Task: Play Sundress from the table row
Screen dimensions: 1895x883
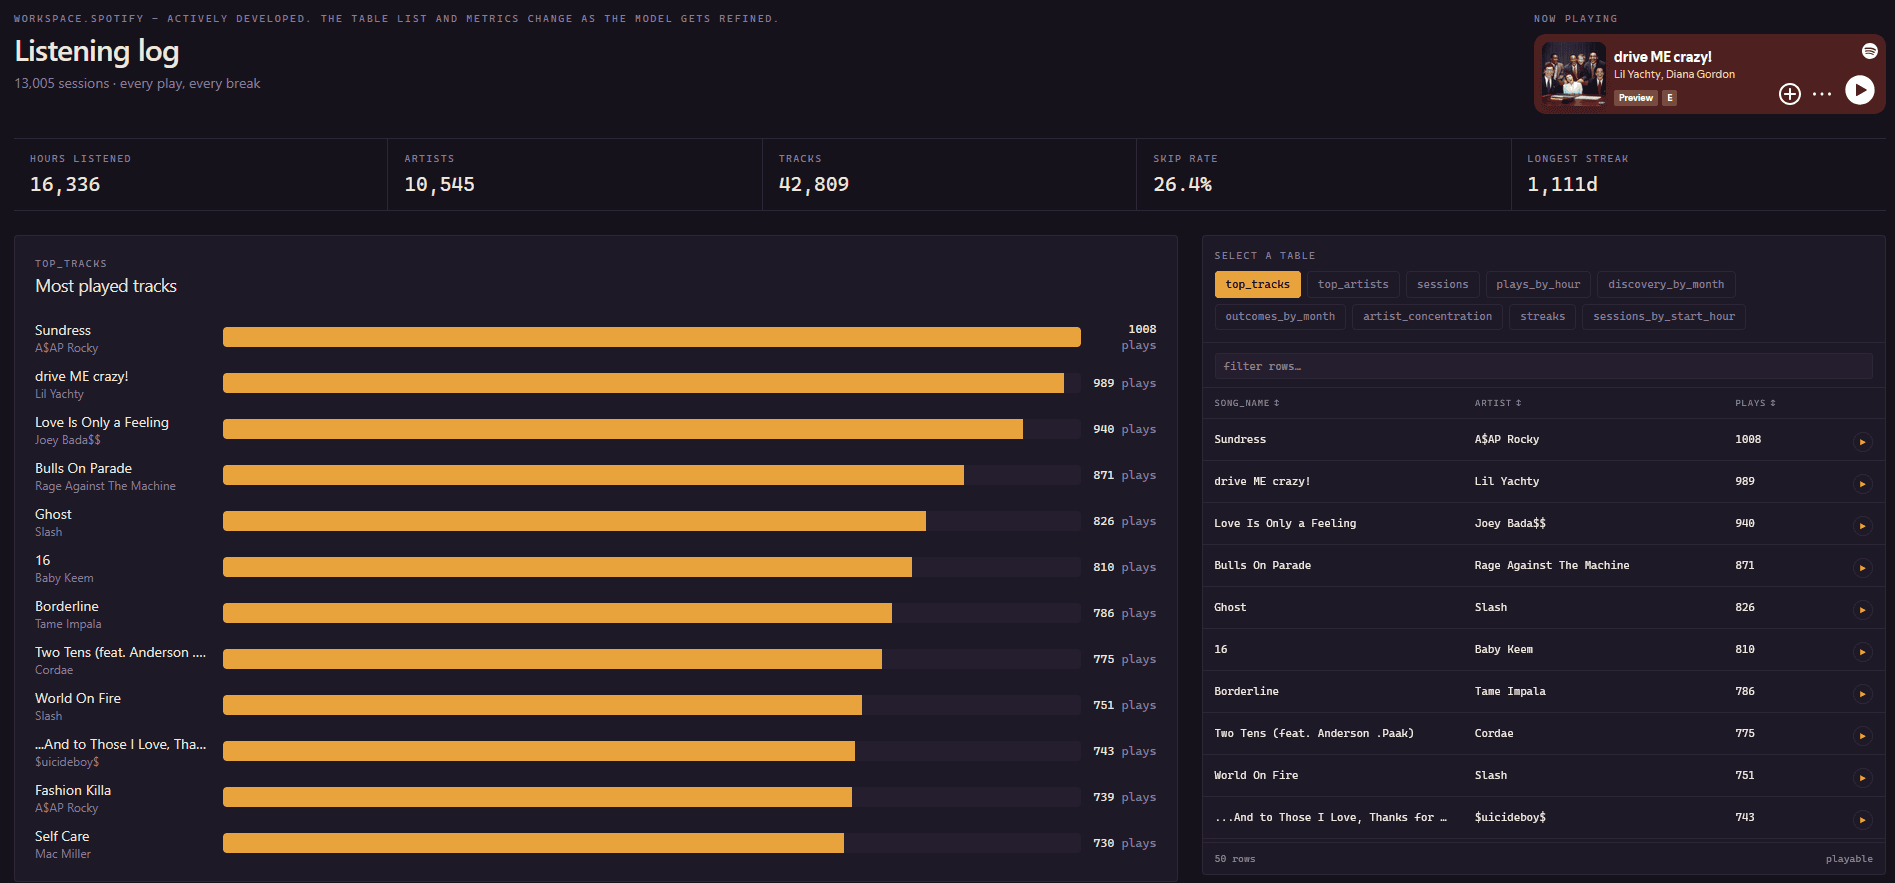Action: pyautogui.click(x=1862, y=442)
